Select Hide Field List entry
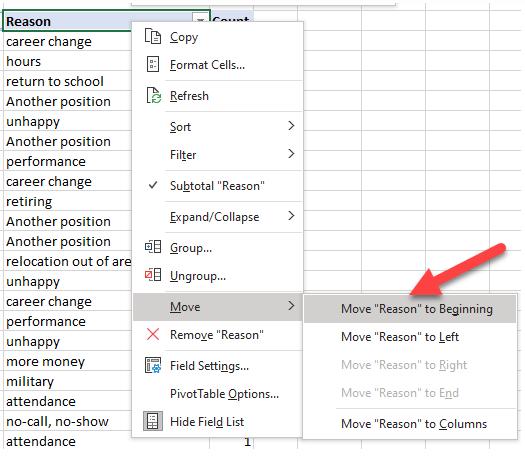525x457 pixels. 218,422
